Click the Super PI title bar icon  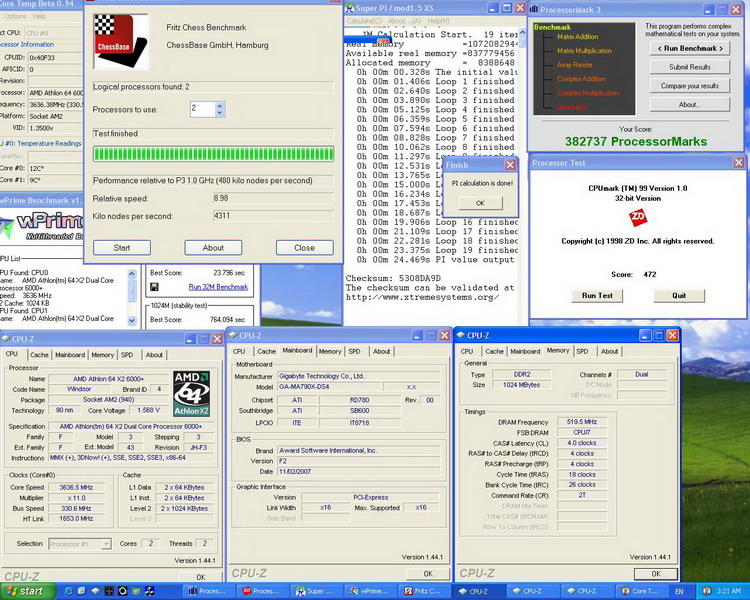point(349,8)
